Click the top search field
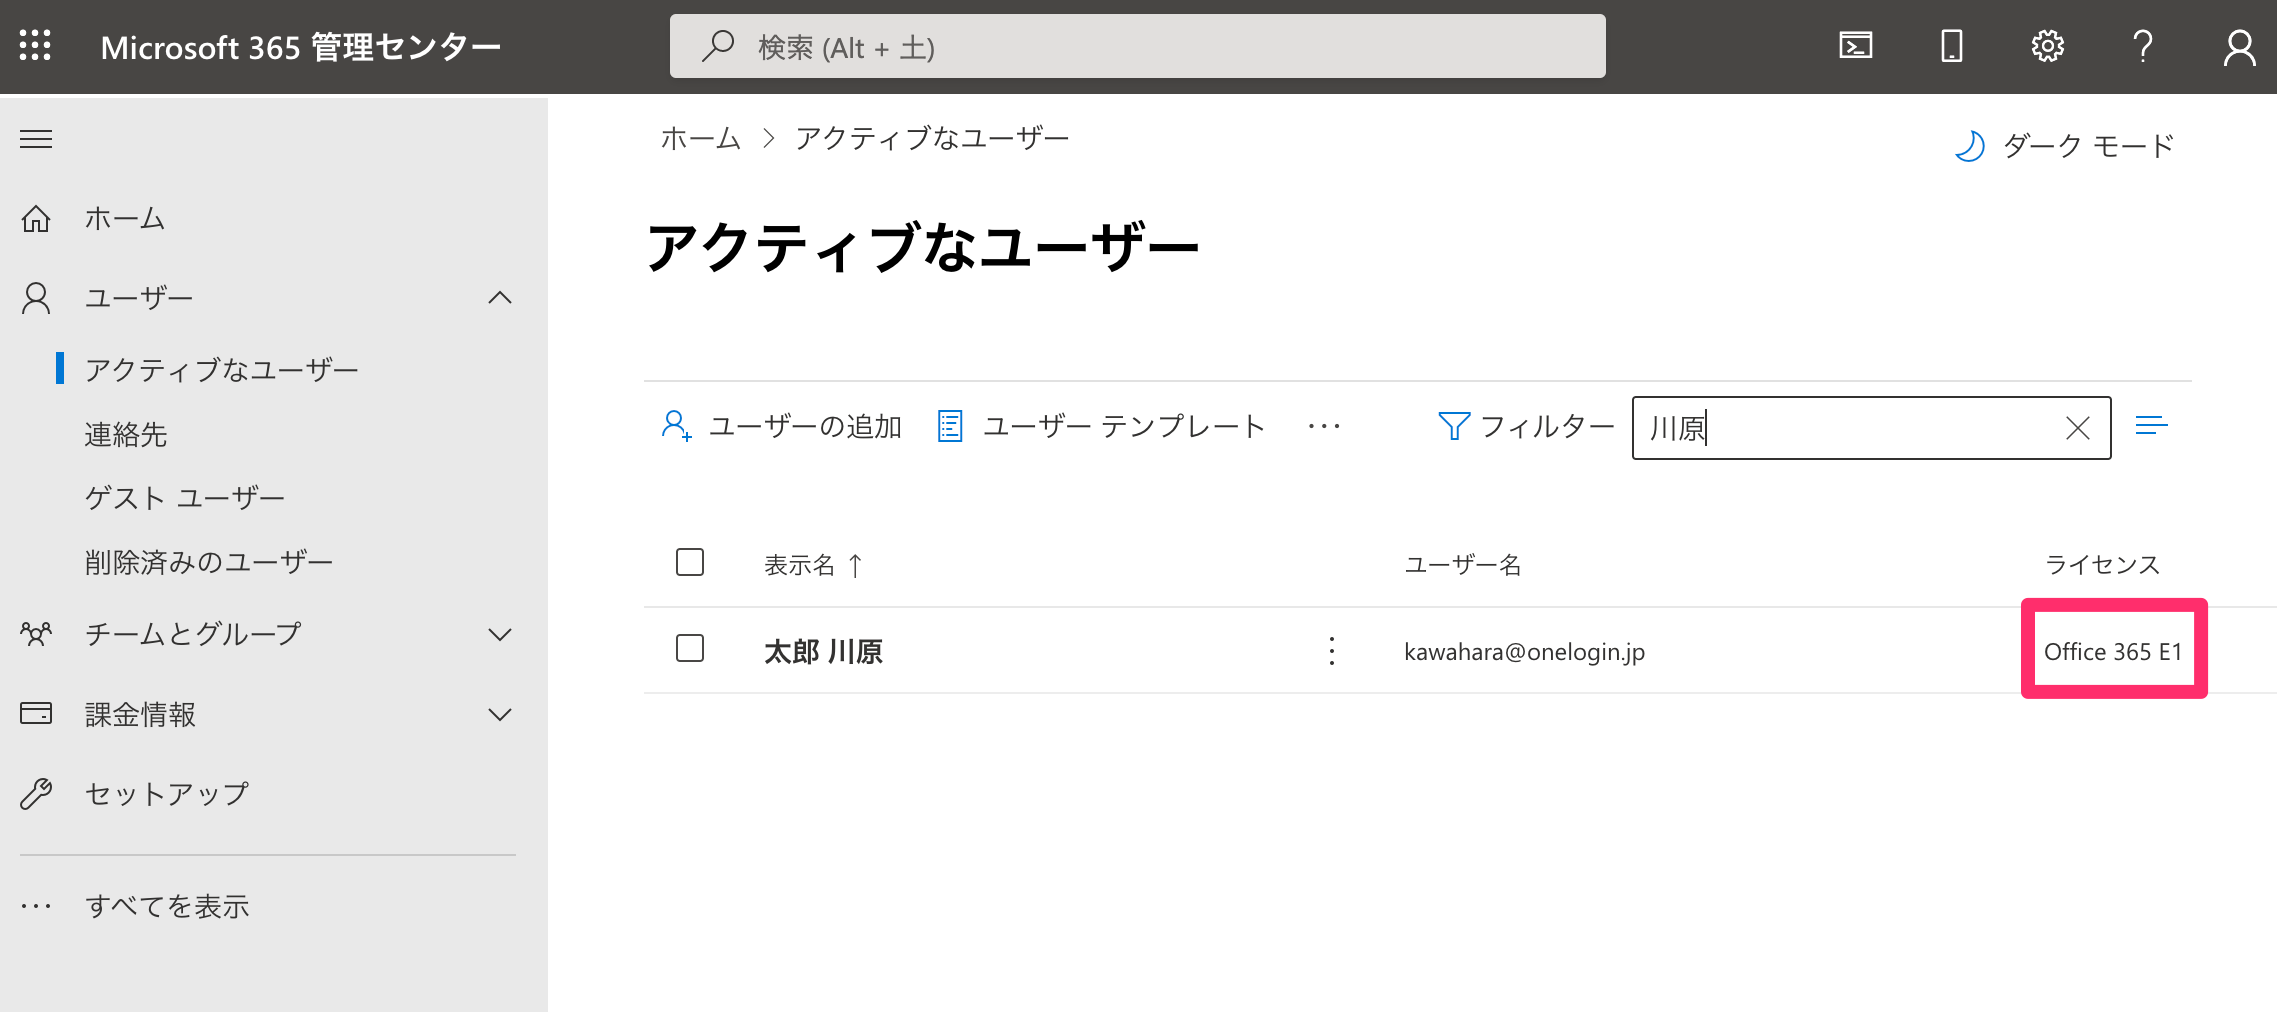 pyautogui.click(x=1138, y=46)
